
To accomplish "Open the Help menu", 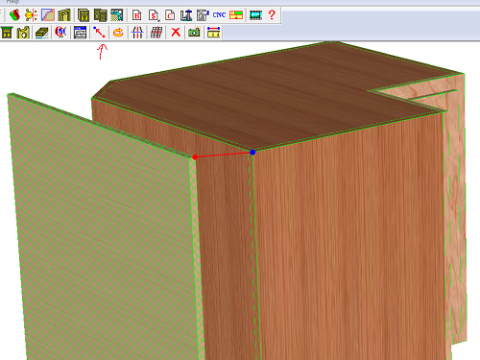I will (x=13, y=2).
